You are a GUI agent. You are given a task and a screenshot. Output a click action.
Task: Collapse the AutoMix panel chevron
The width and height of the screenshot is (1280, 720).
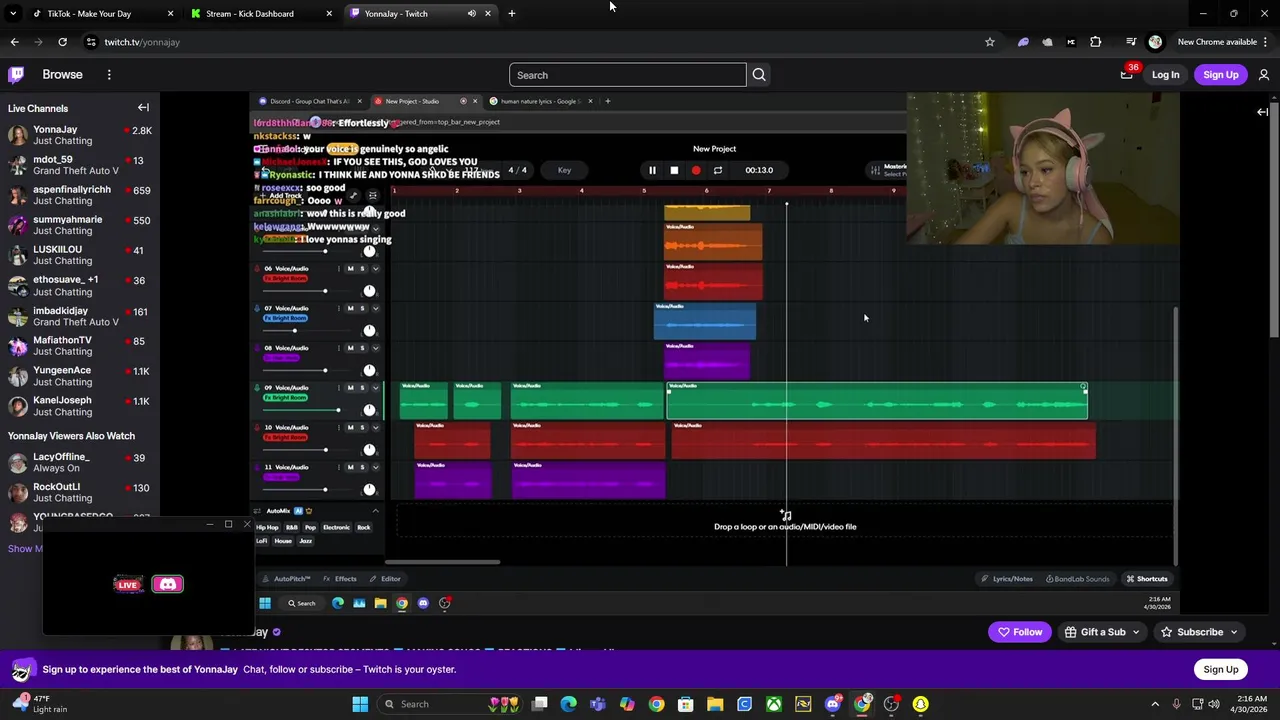click(375, 511)
